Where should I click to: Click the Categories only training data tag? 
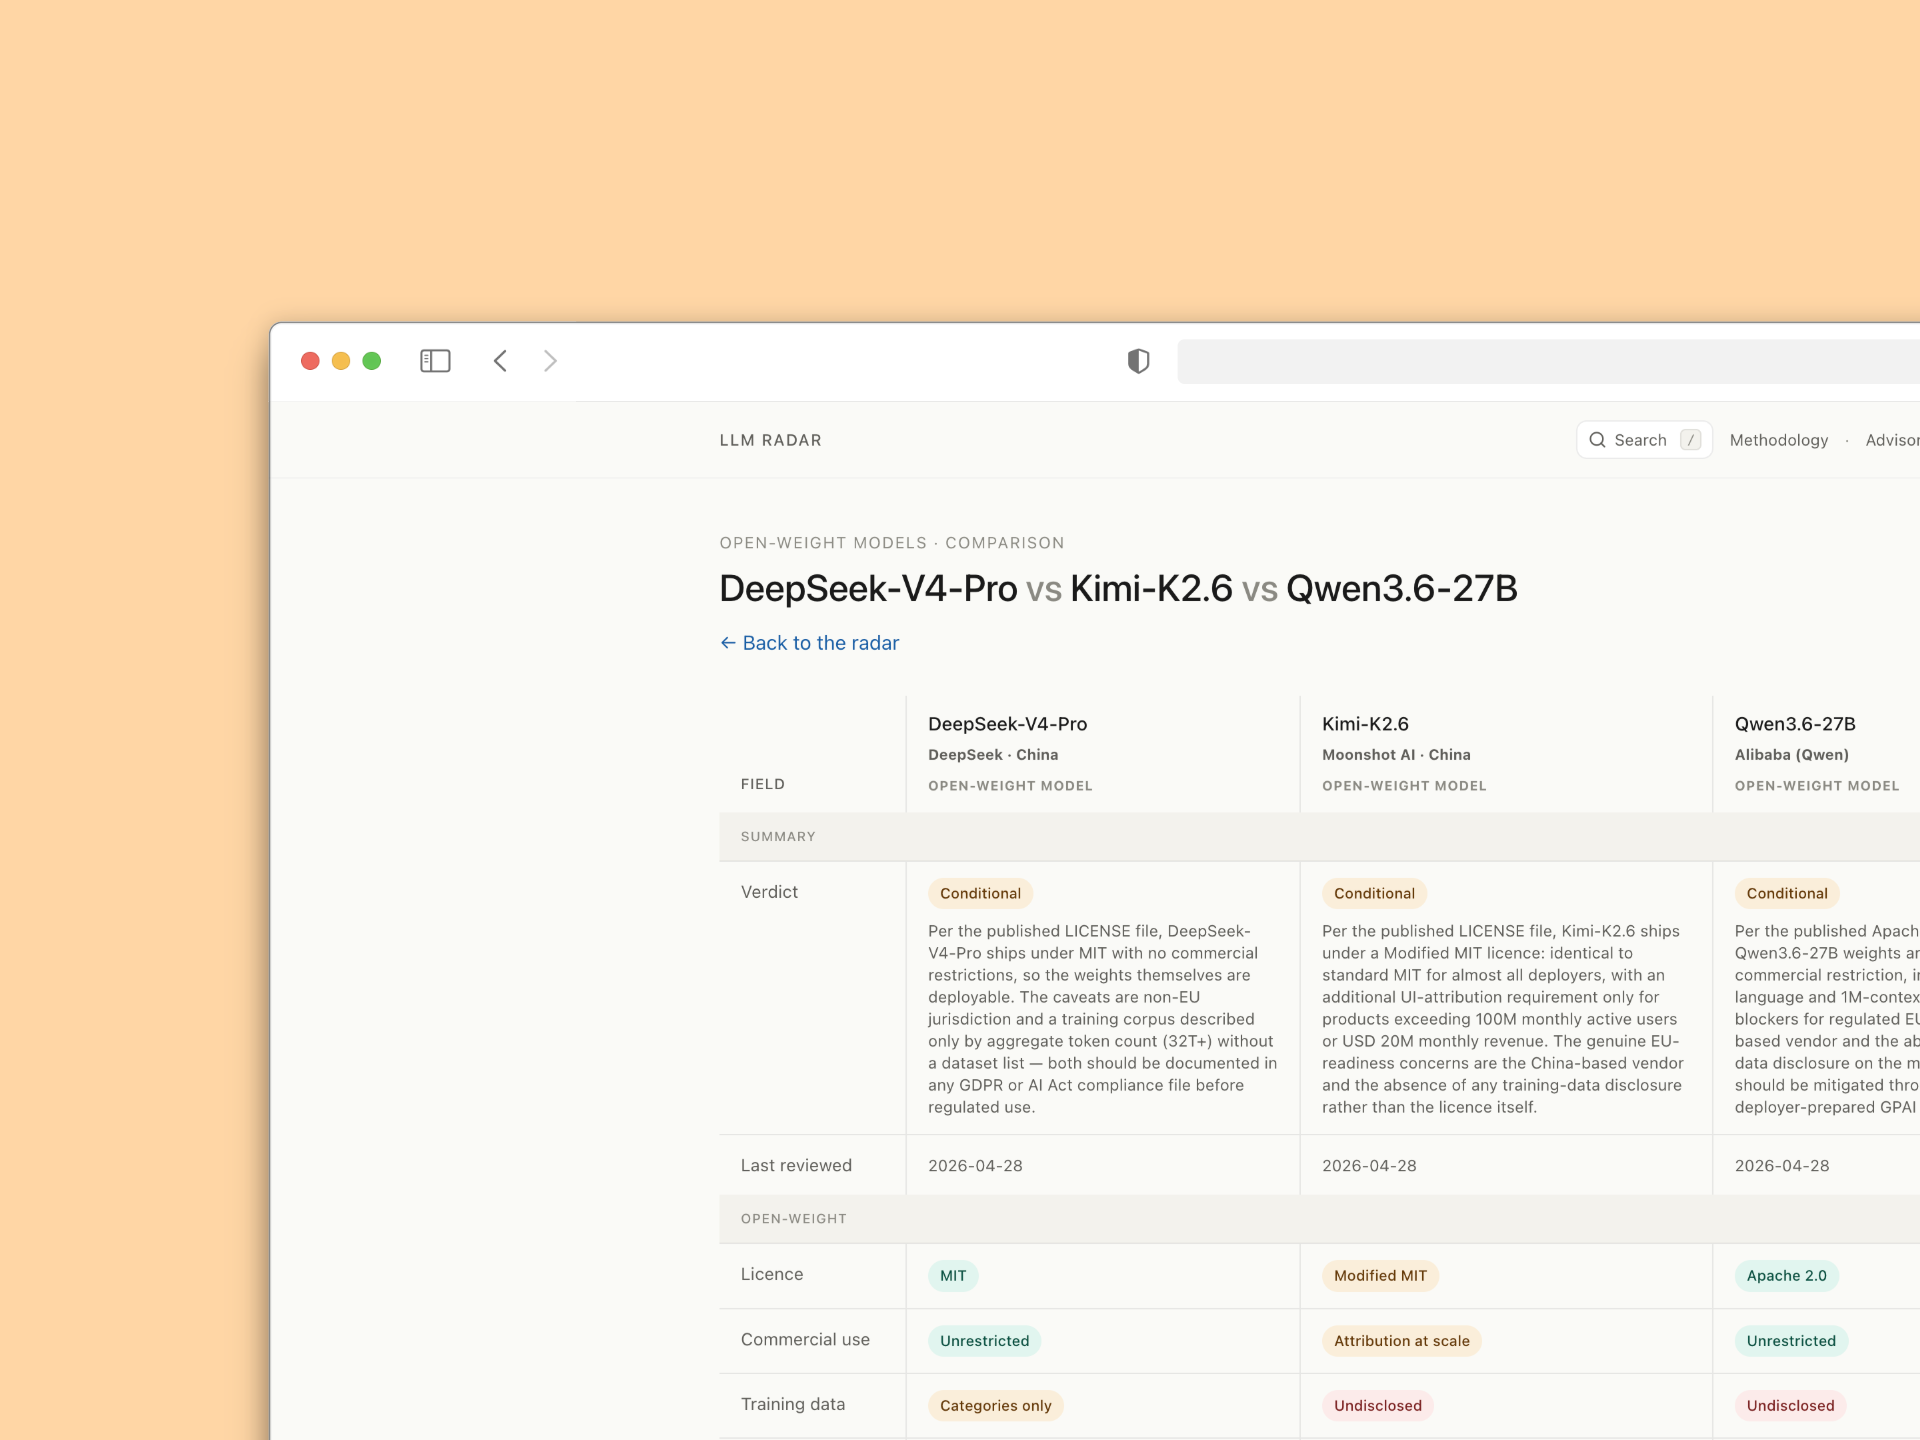point(995,1405)
